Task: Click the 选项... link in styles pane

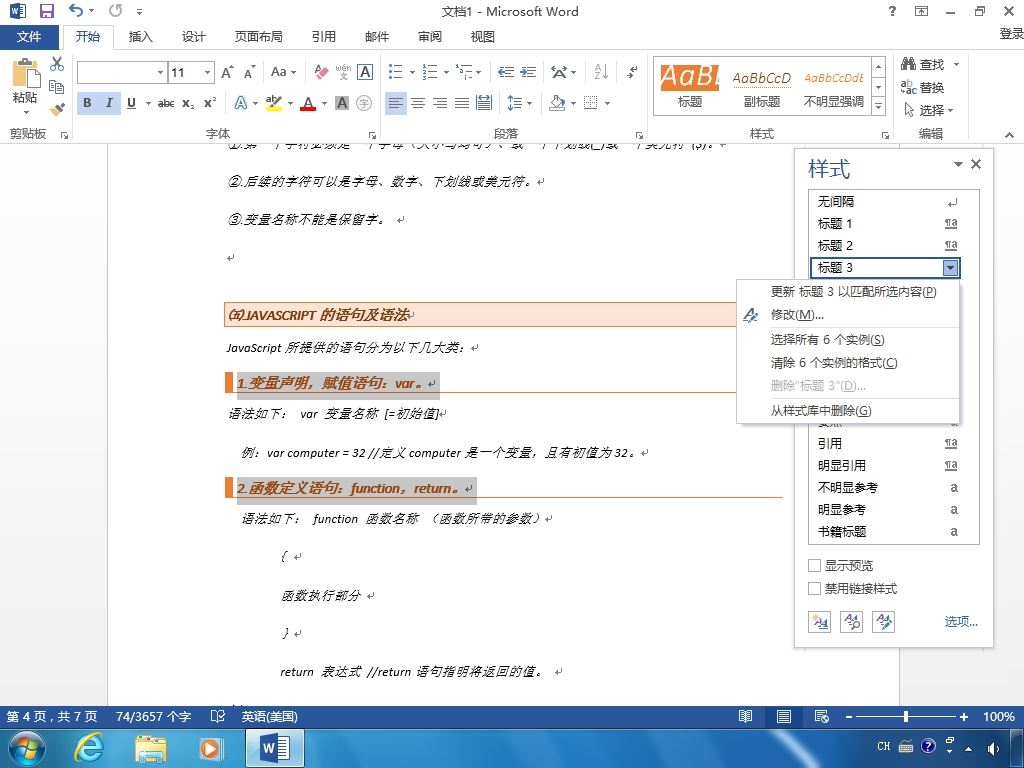Action: [961, 622]
